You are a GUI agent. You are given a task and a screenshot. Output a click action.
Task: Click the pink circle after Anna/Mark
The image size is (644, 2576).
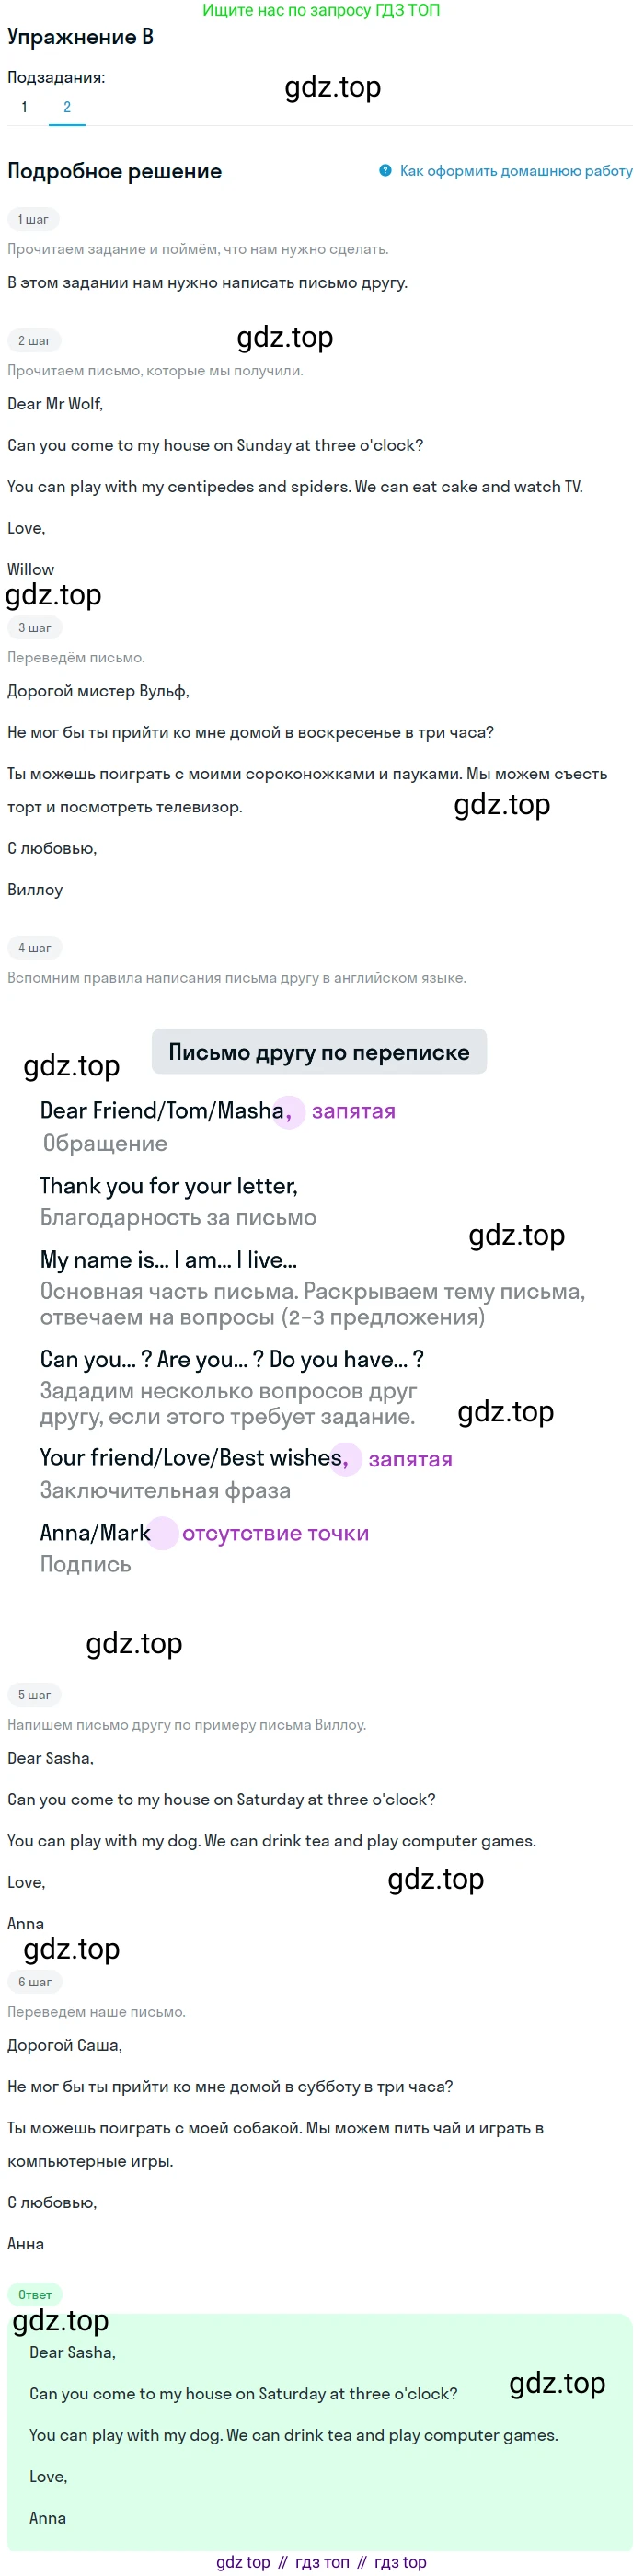[x=162, y=1533]
